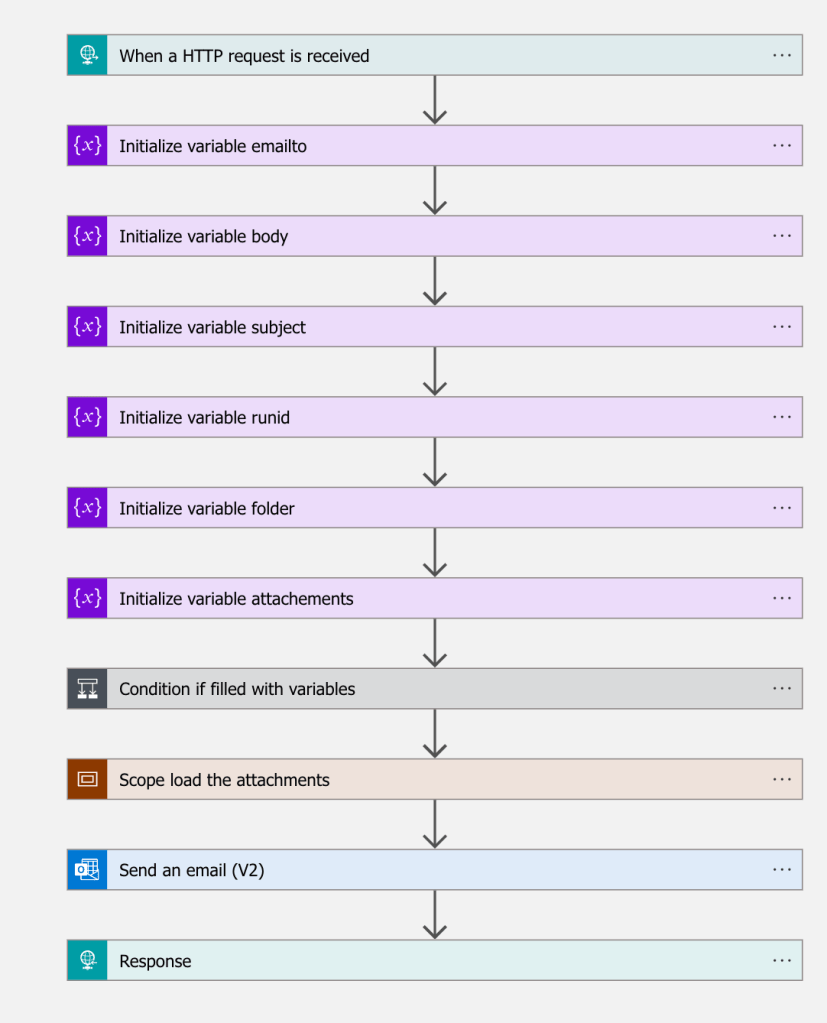Click the variable icon for emailto step

[x=87, y=145]
